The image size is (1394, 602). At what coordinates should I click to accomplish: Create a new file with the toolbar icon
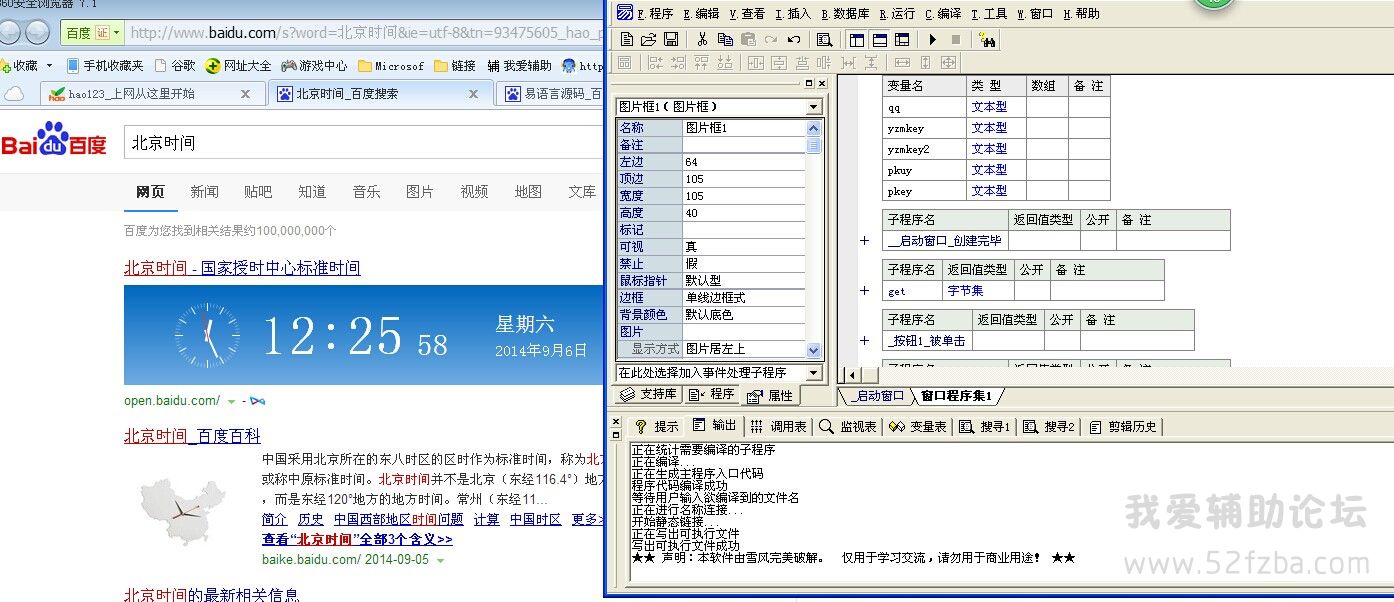pyautogui.click(x=627, y=40)
